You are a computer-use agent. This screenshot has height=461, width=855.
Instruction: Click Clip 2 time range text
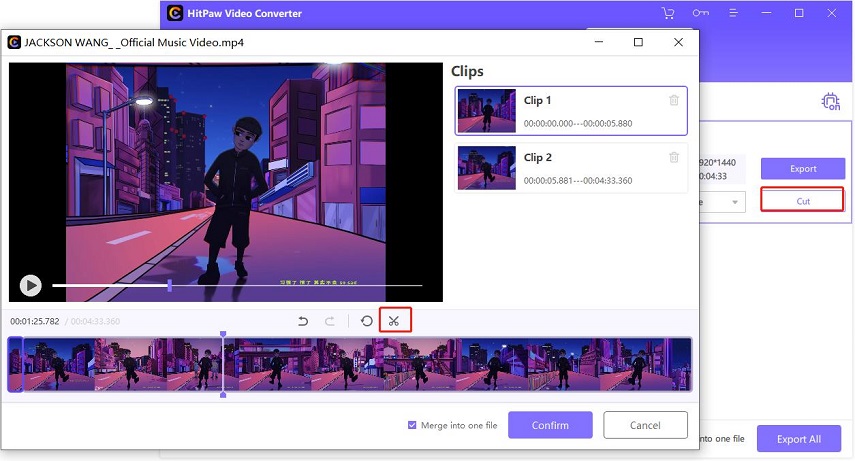578,181
